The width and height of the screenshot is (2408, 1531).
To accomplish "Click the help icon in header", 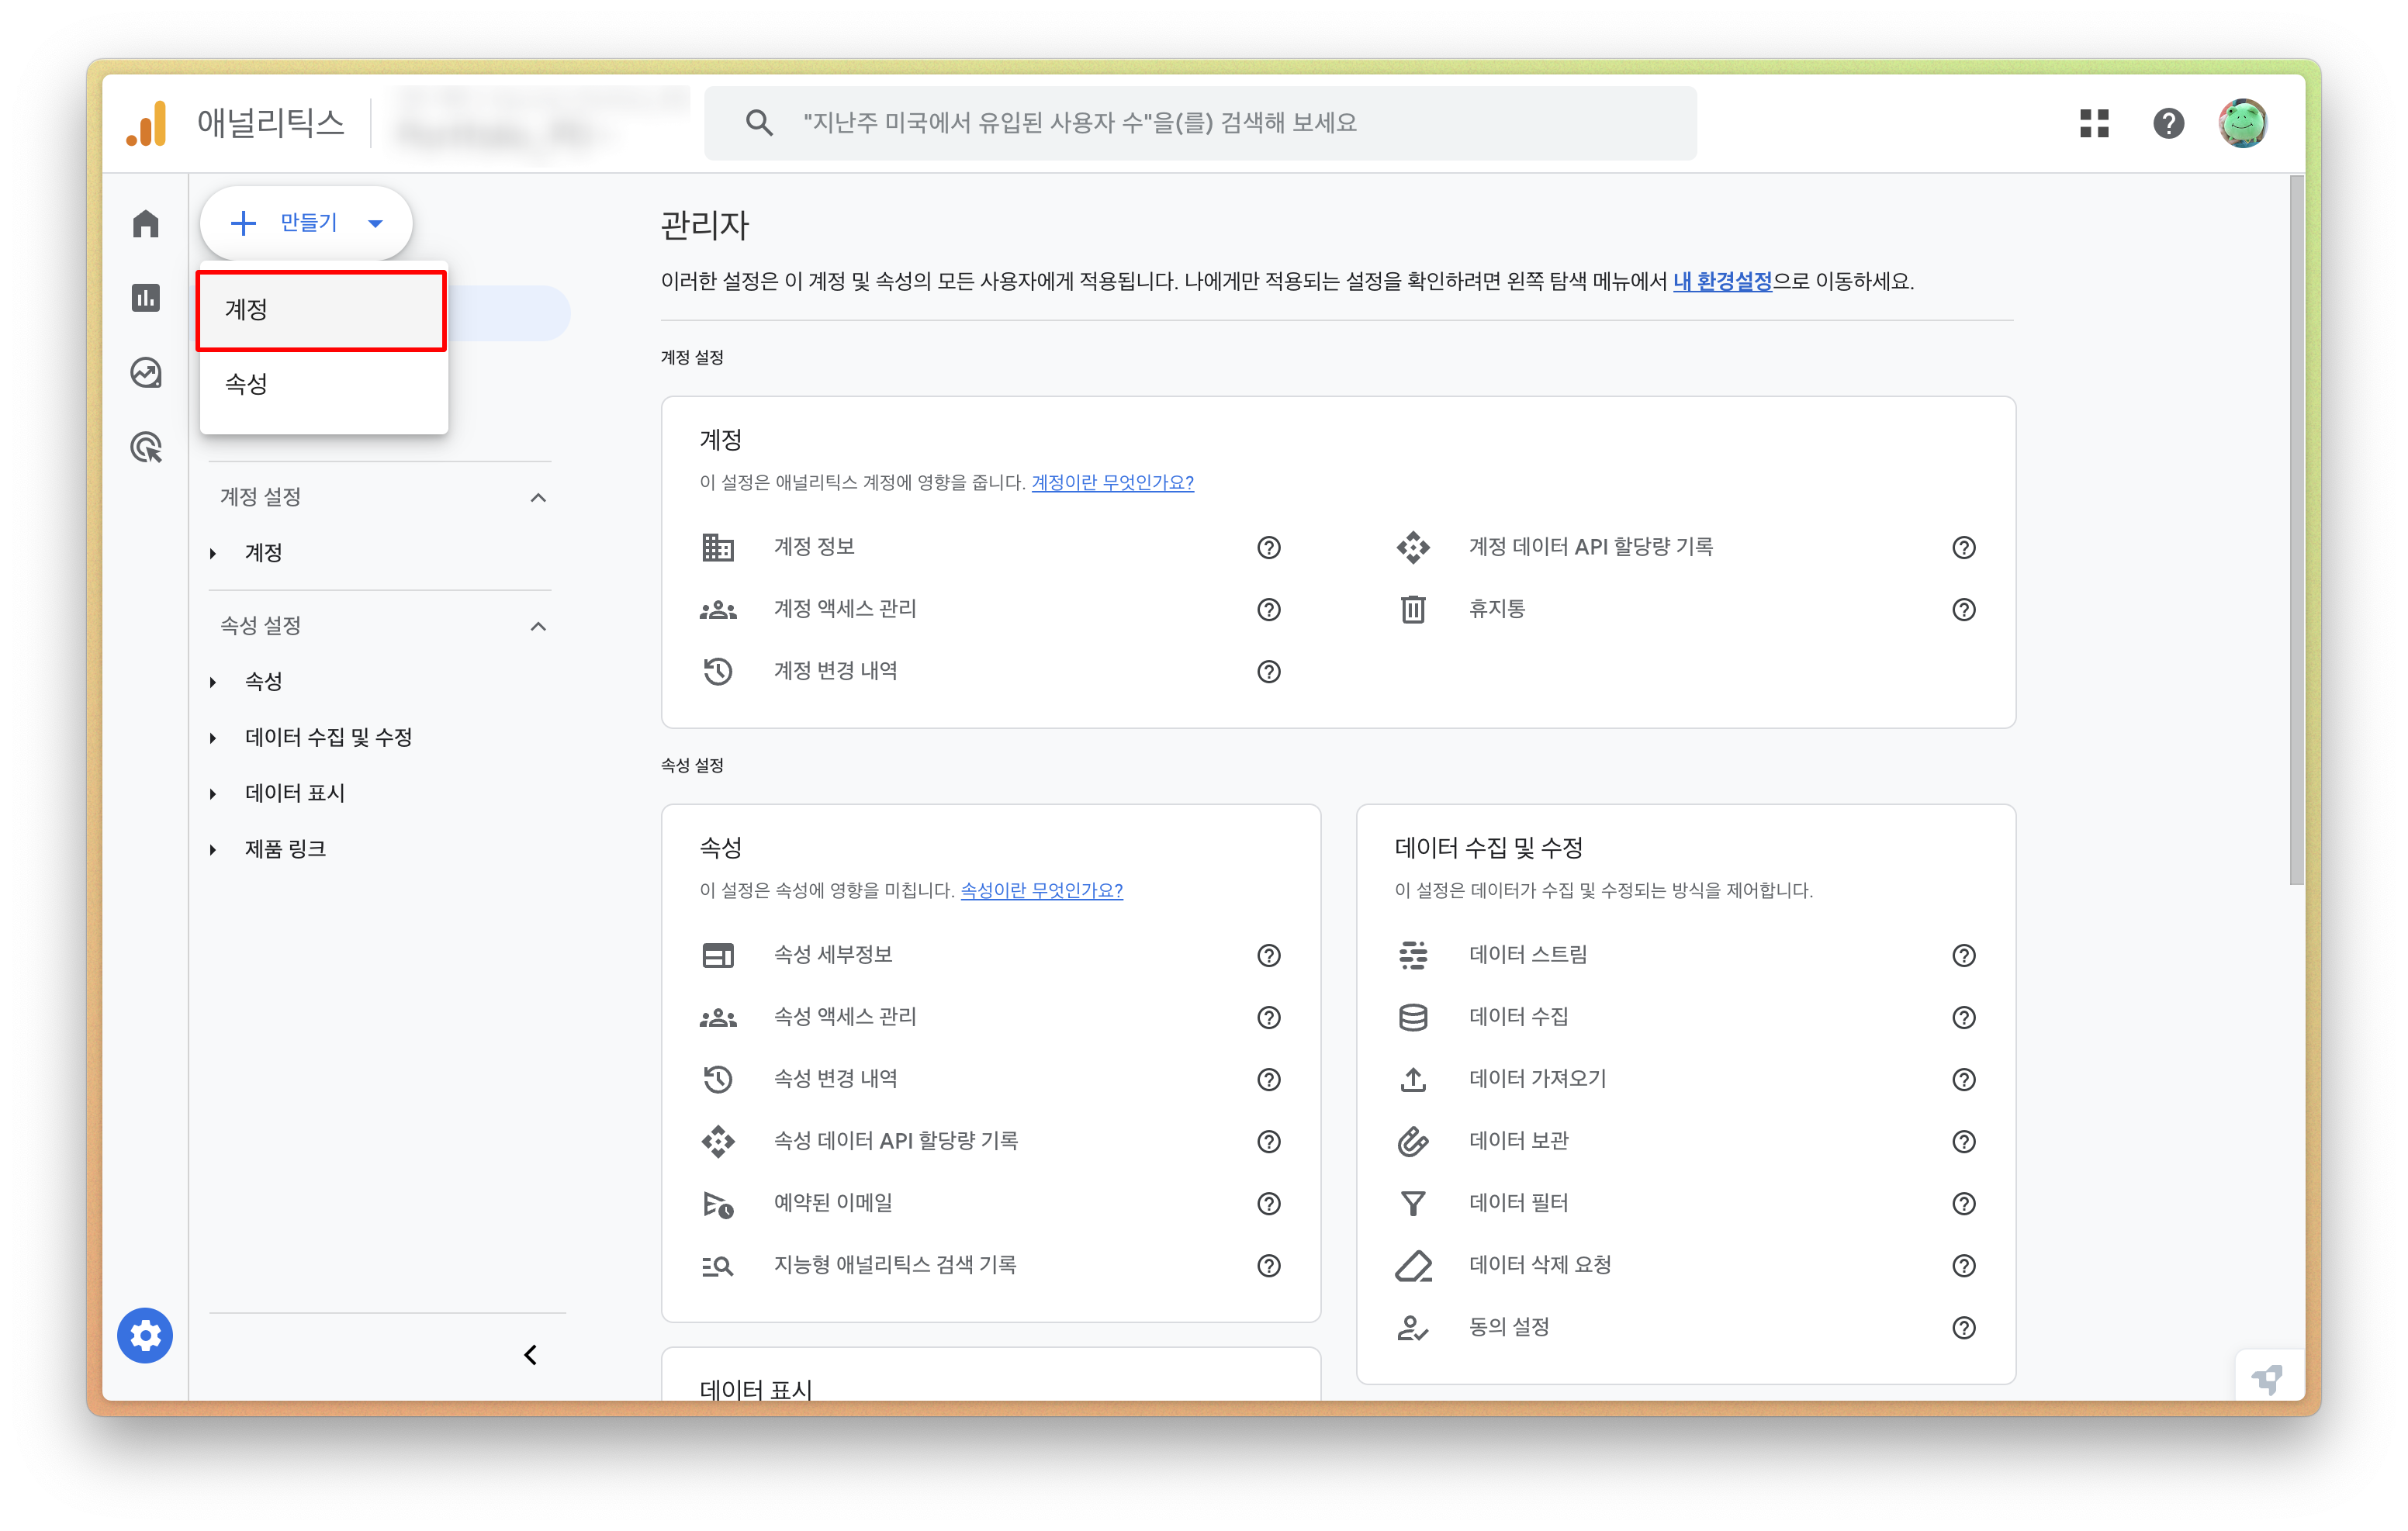I will click(x=2168, y=123).
